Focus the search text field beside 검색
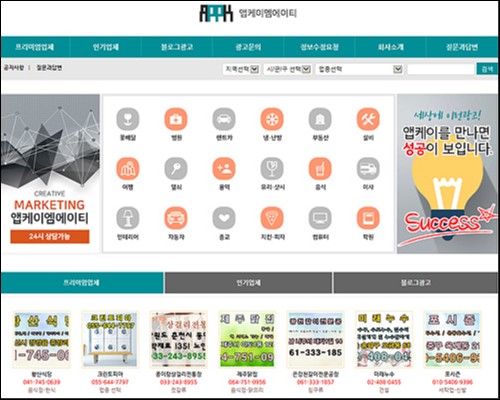The image size is (500, 400). (441, 69)
